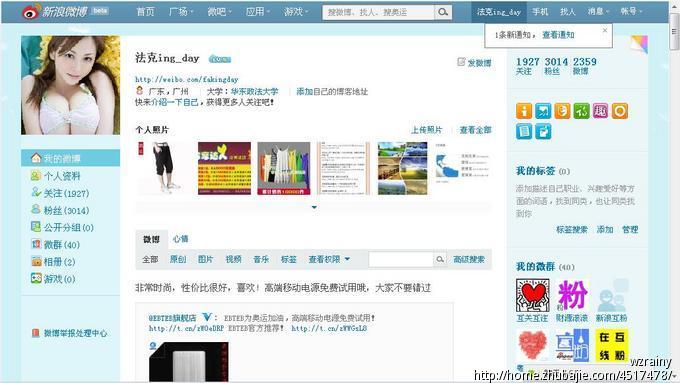
Task: Open 新浪互粉 group icon
Action: click(612, 295)
